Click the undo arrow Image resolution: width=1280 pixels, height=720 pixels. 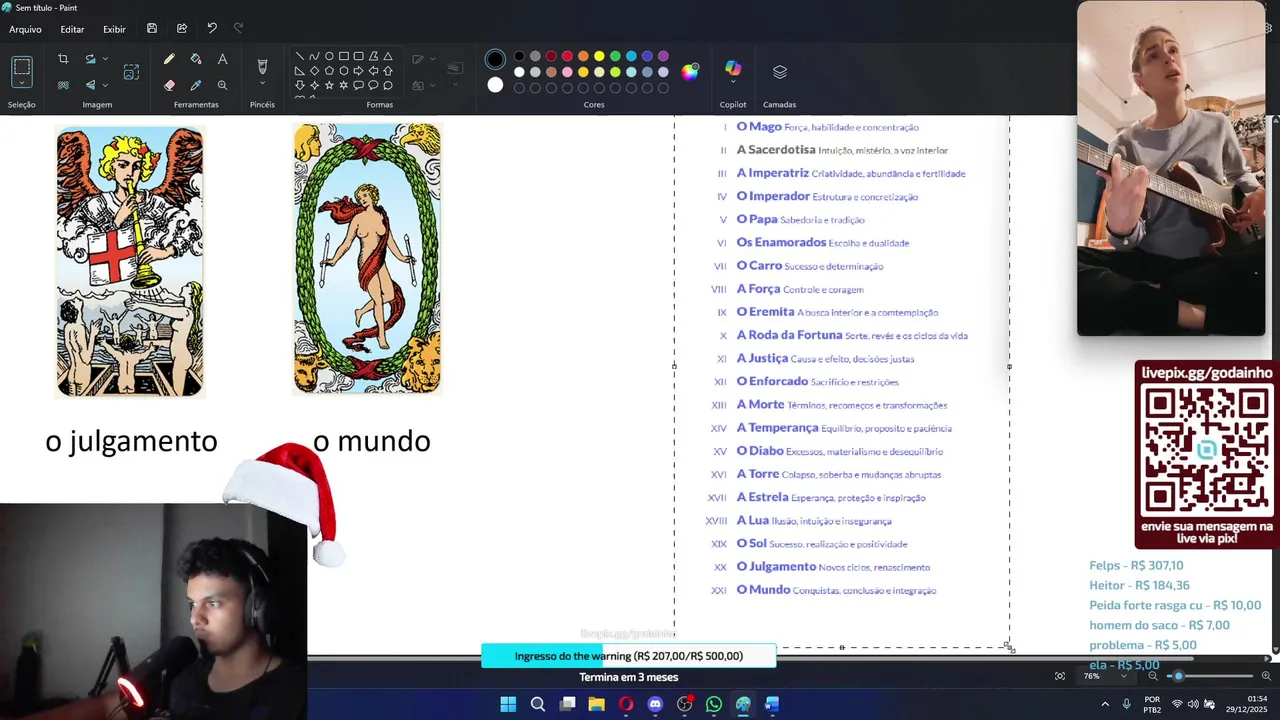[x=212, y=29]
